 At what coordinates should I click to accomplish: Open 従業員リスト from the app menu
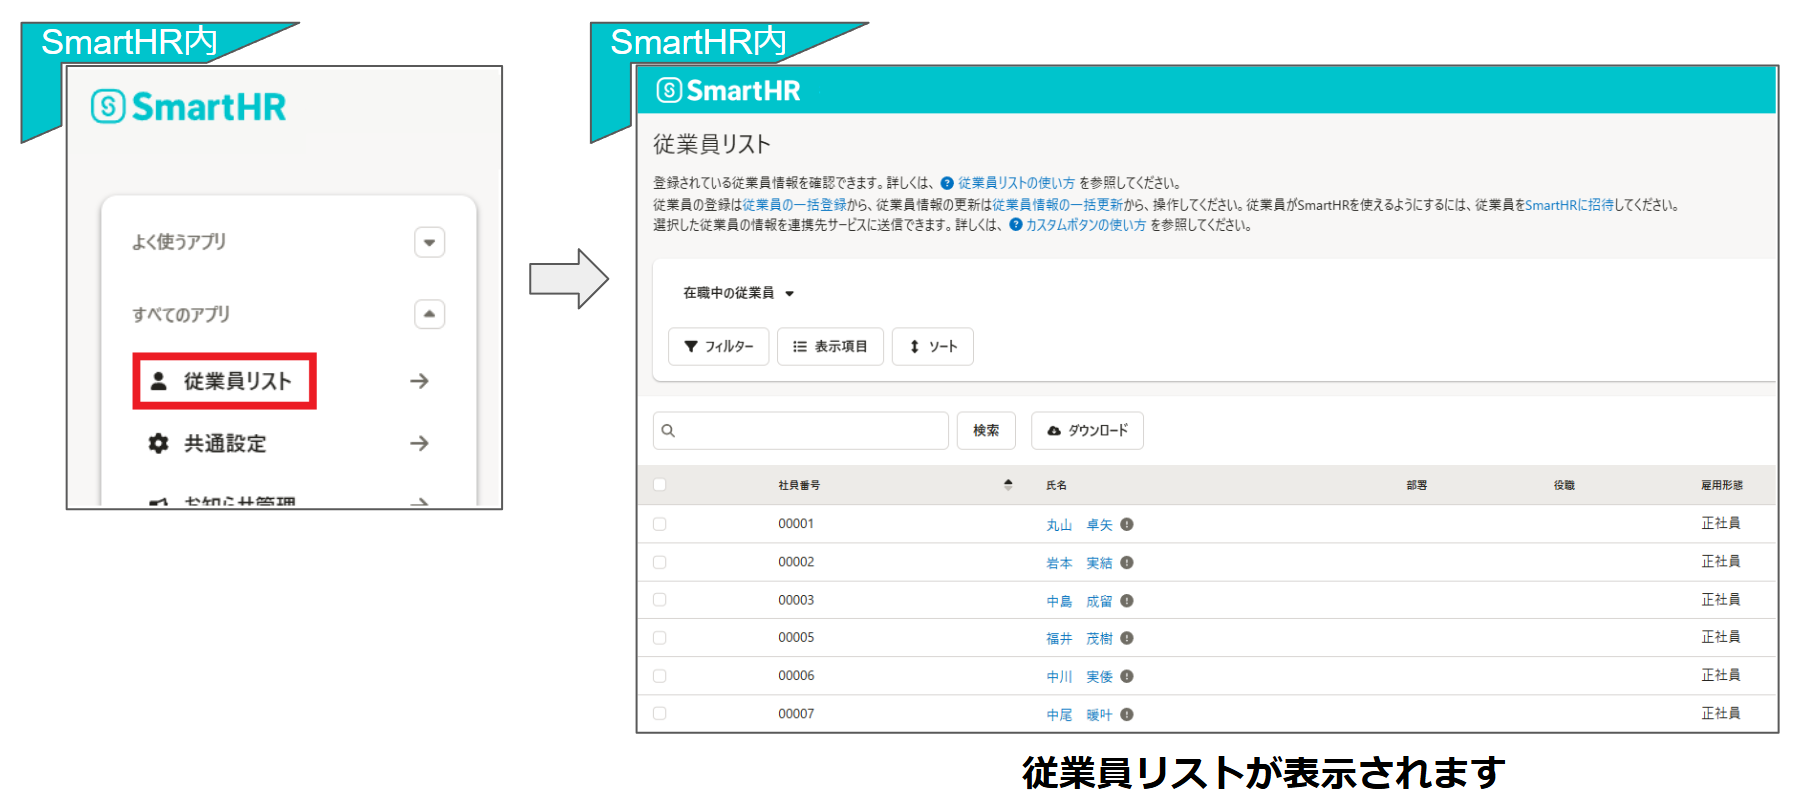point(225,381)
